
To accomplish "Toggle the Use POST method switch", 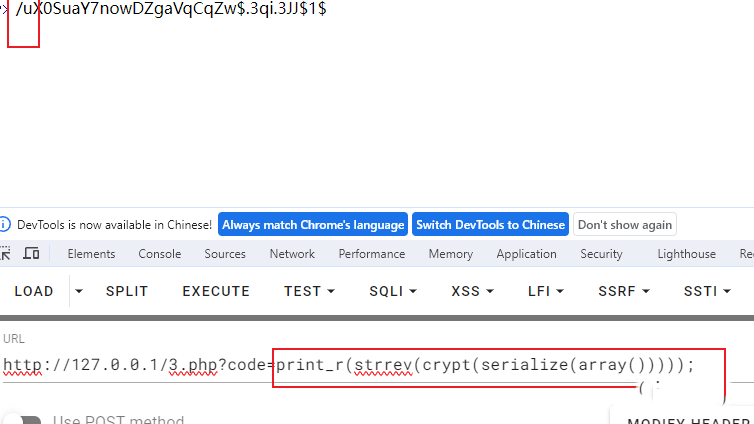I will [x=24, y=420].
